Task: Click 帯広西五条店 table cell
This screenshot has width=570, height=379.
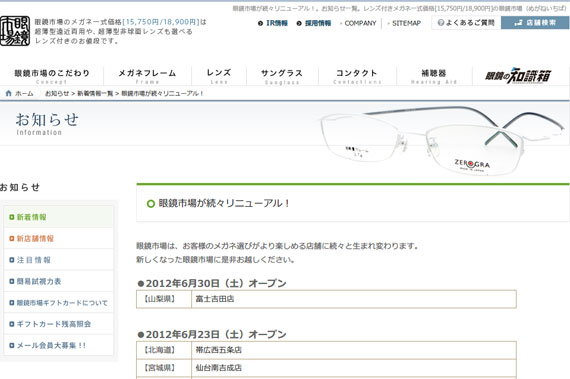Action: [354, 350]
